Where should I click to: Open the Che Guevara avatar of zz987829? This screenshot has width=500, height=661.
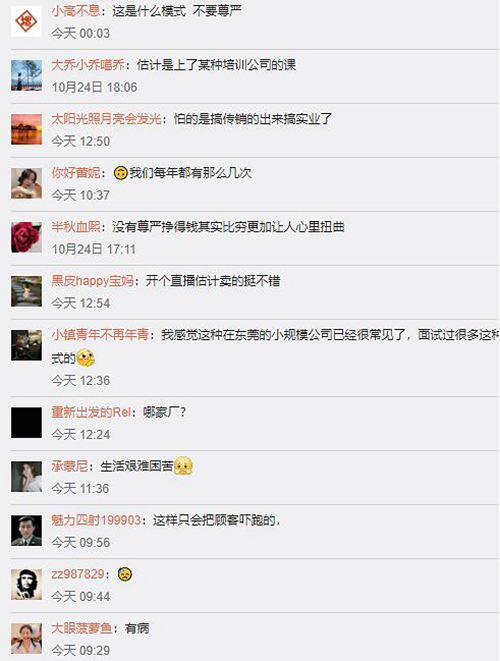pos(26,584)
